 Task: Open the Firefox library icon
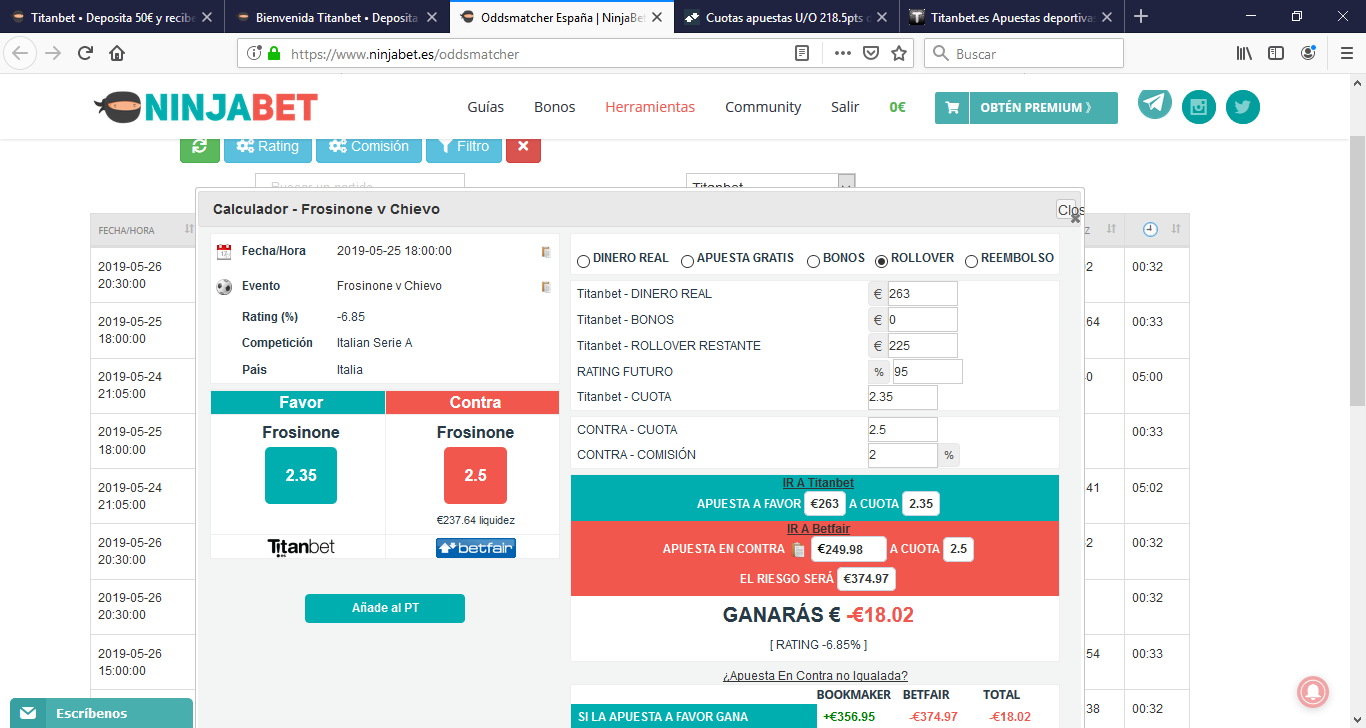(x=1244, y=54)
